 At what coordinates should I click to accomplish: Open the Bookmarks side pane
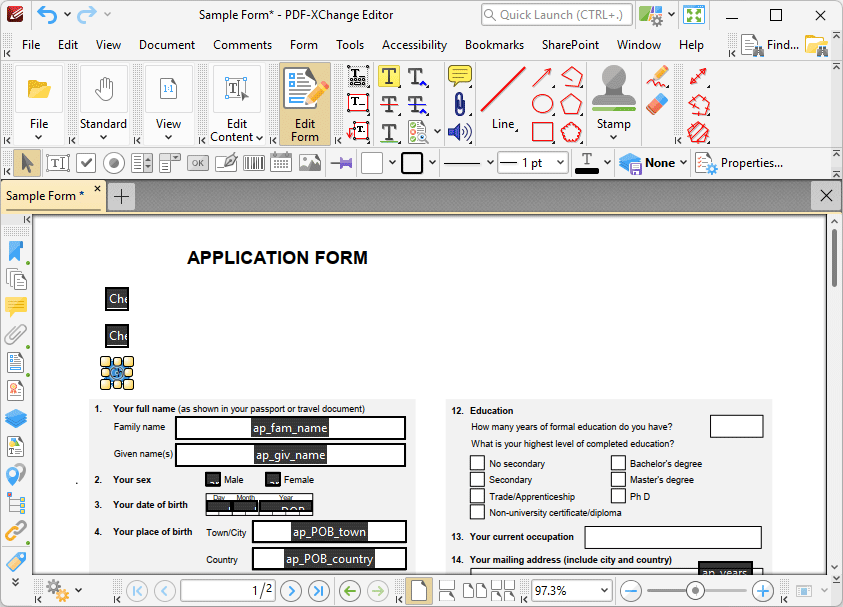click(16, 252)
